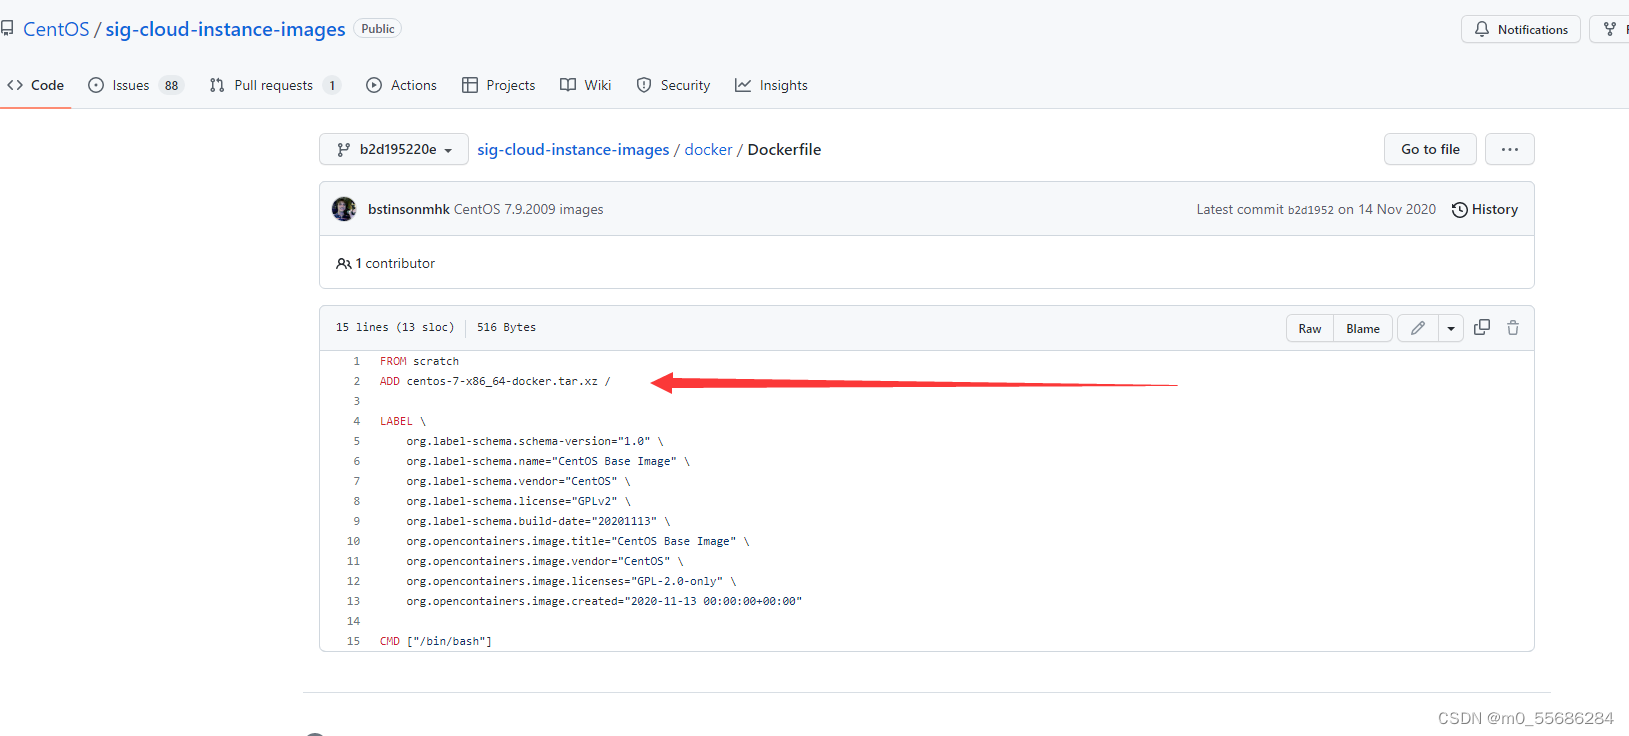Open CentOS 7.9.2009 images commit message
This screenshot has width=1629, height=736.
529,209
